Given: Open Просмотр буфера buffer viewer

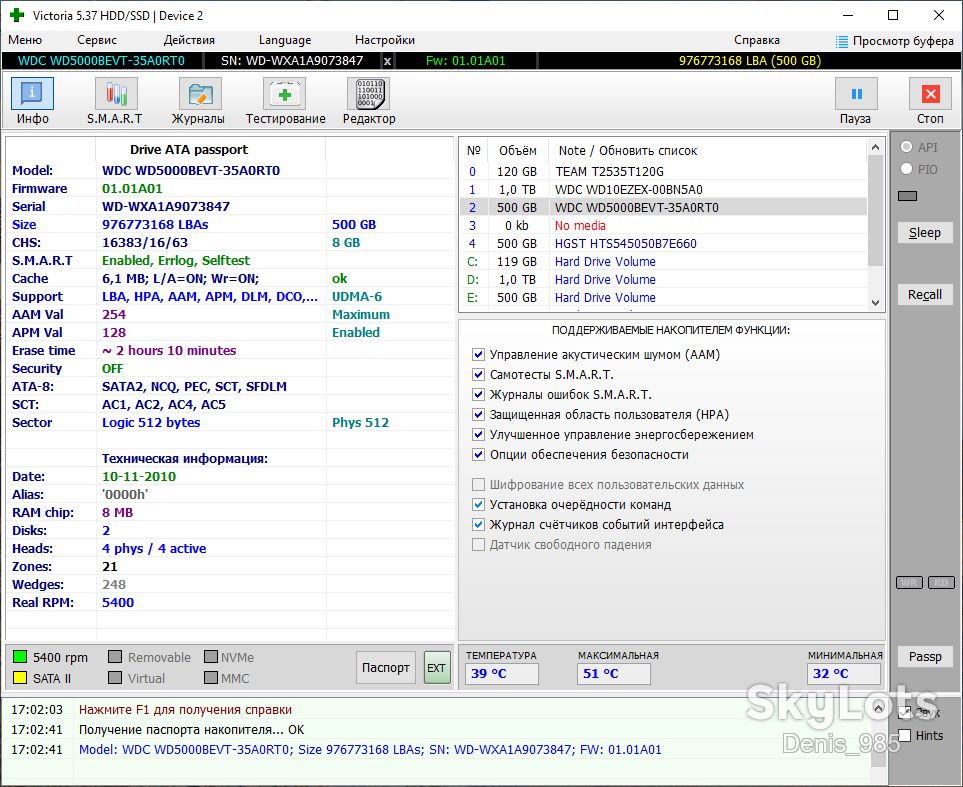Looking at the screenshot, I should click(x=895, y=41).
